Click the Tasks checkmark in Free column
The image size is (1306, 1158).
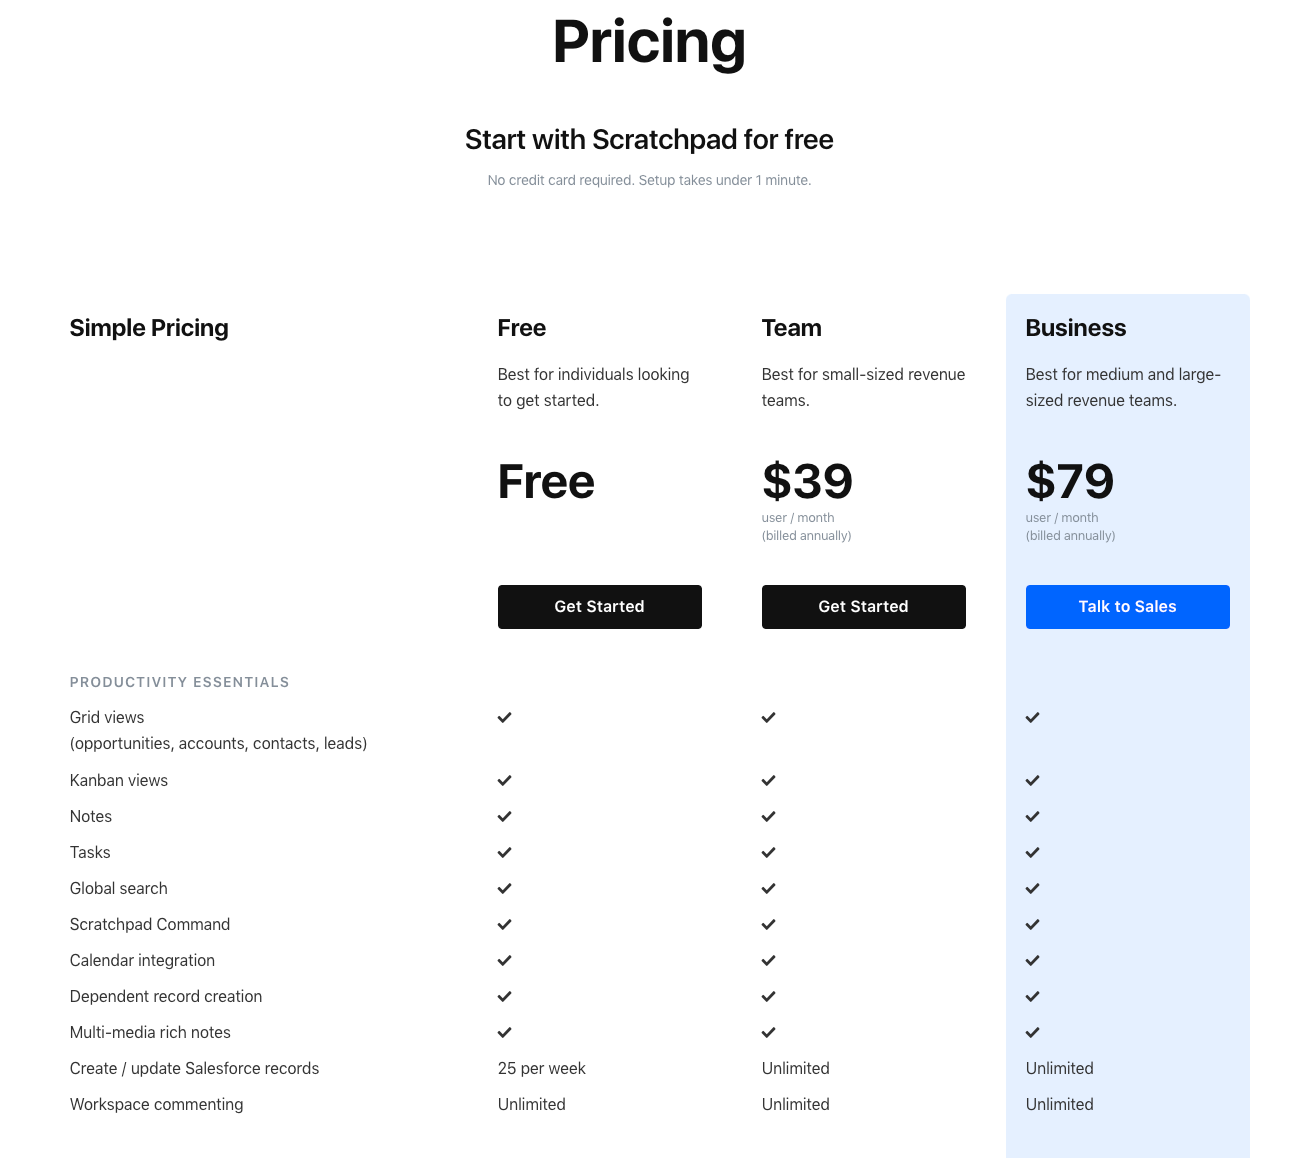pos(504,852)
